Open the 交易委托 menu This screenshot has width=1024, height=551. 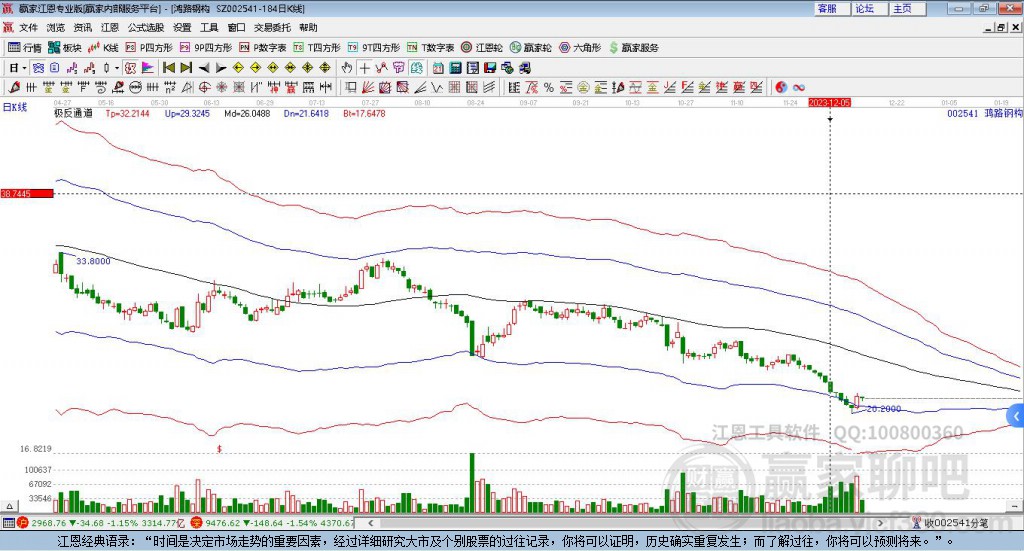(x=272, y=27)
